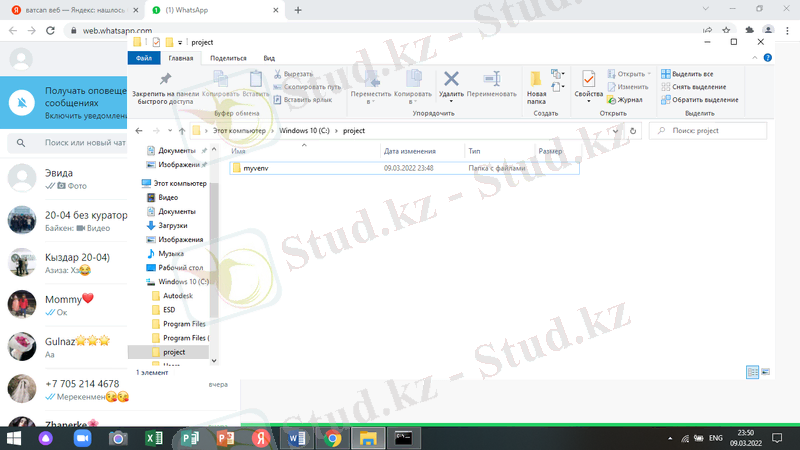
Task: Refresh the project folder view
Action: (x=633, y=131)
